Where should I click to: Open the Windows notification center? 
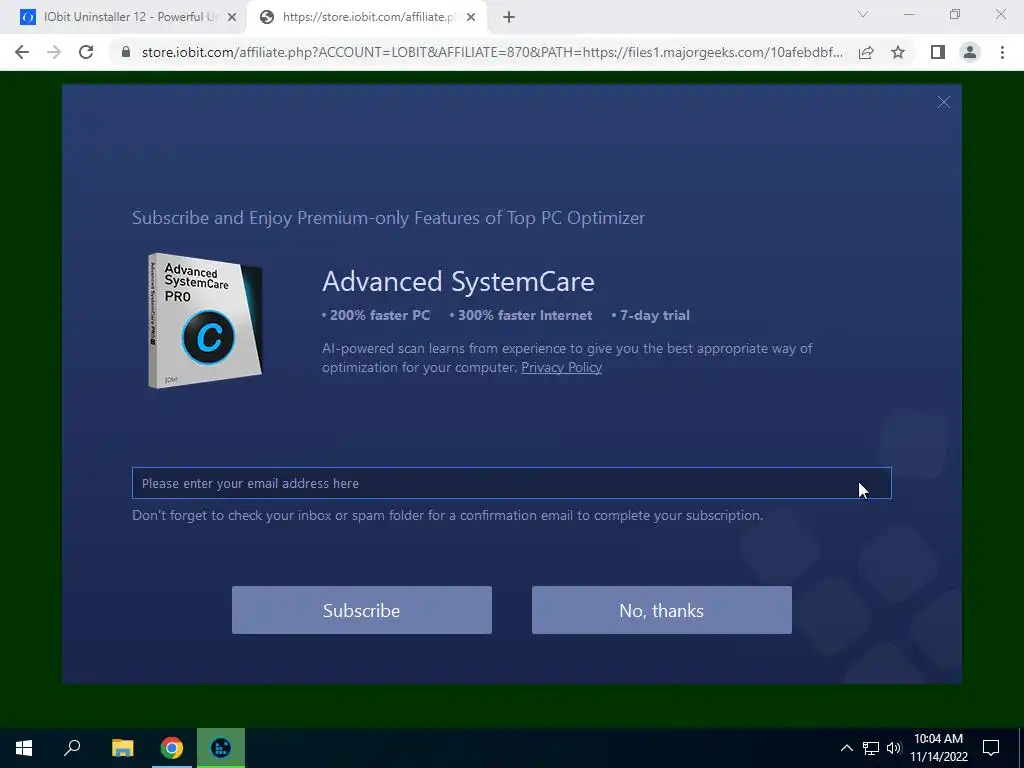[991, 748]
